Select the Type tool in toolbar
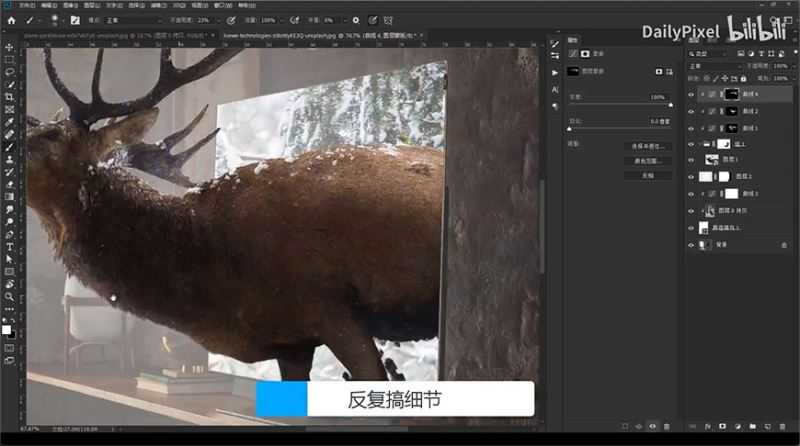The width and height of the screenshot is (800, 446). pyautogui.click(x=9, y=246)
